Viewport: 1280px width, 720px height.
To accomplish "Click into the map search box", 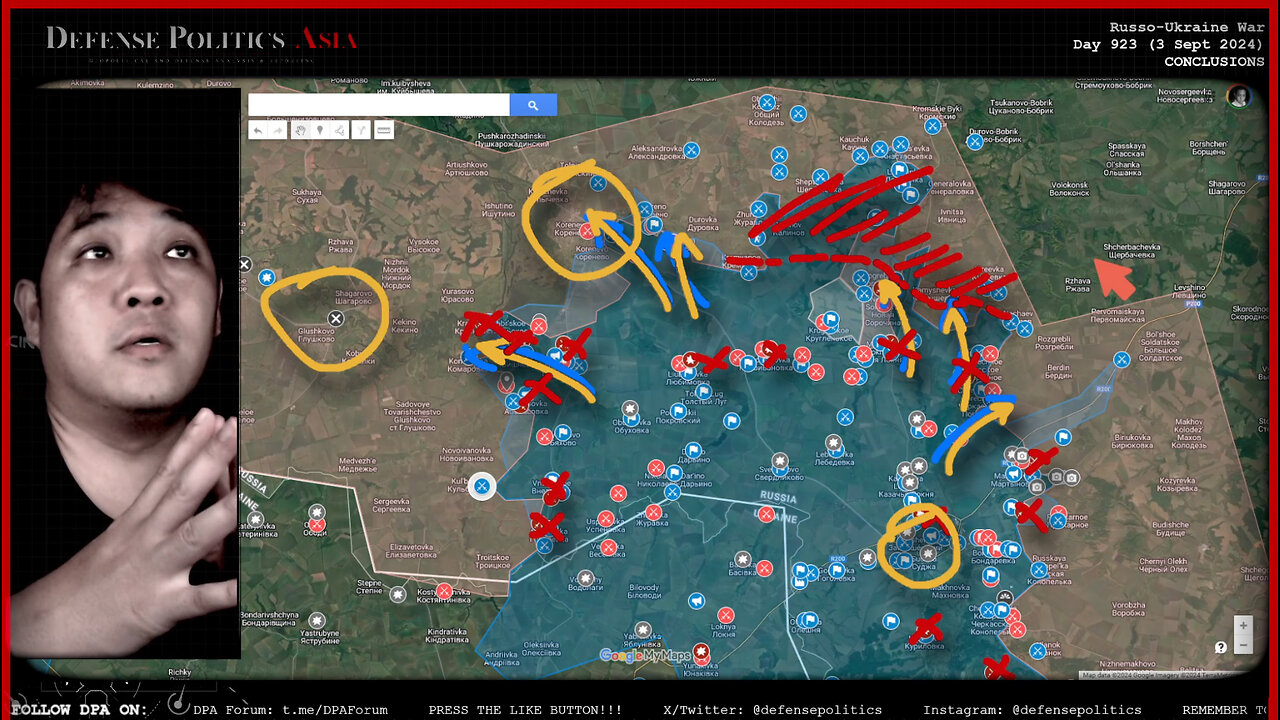I will pyautogui.click(x=379, y=105).
